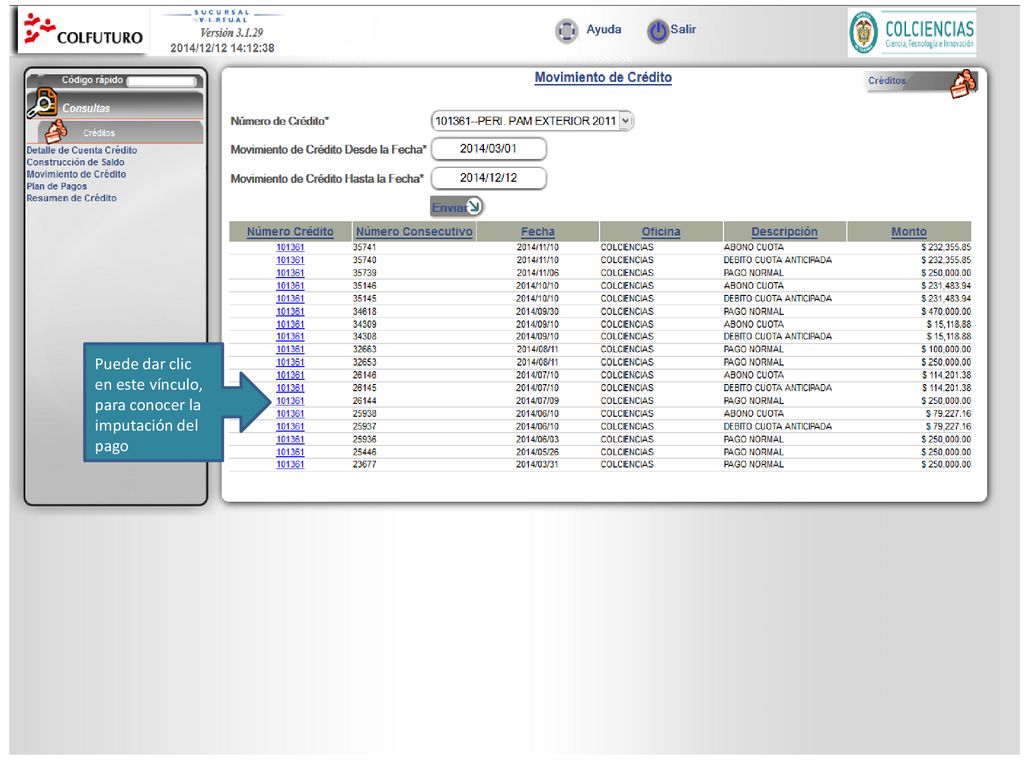Open credit link 101361 for consecutive 35146
The width and height of the screenshot is (1024, 768).
pos(290,286)
